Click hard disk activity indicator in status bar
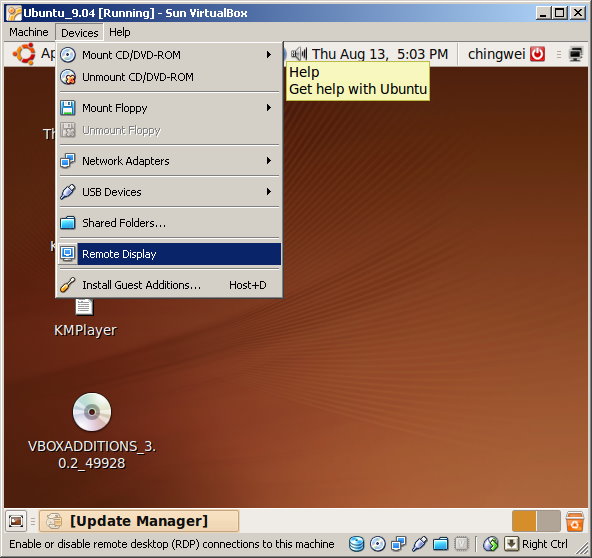The image size is (592, 558). [x=356, y=544]
